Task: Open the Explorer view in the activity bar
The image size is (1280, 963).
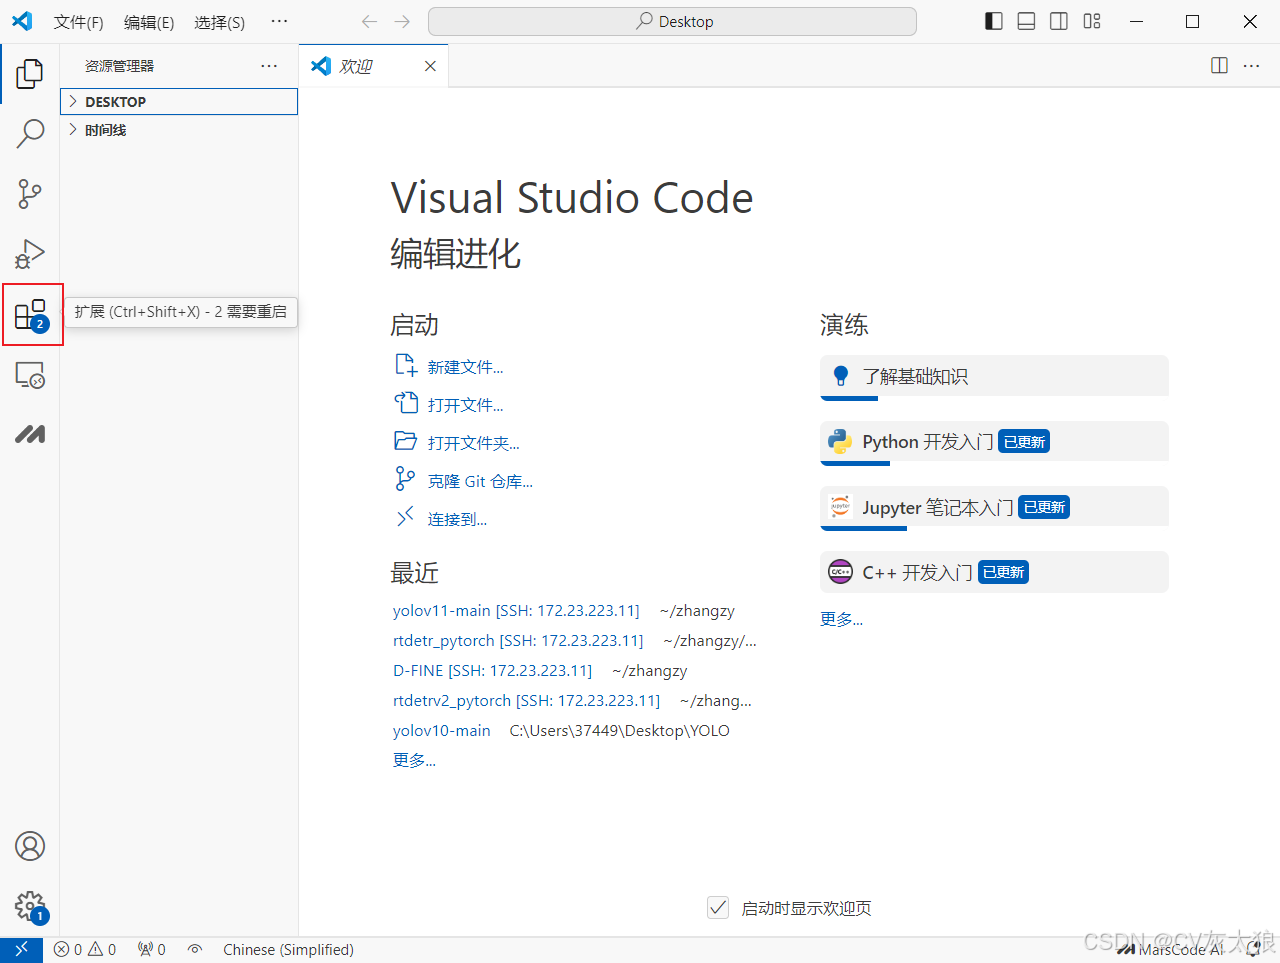Action: (30, 73)
